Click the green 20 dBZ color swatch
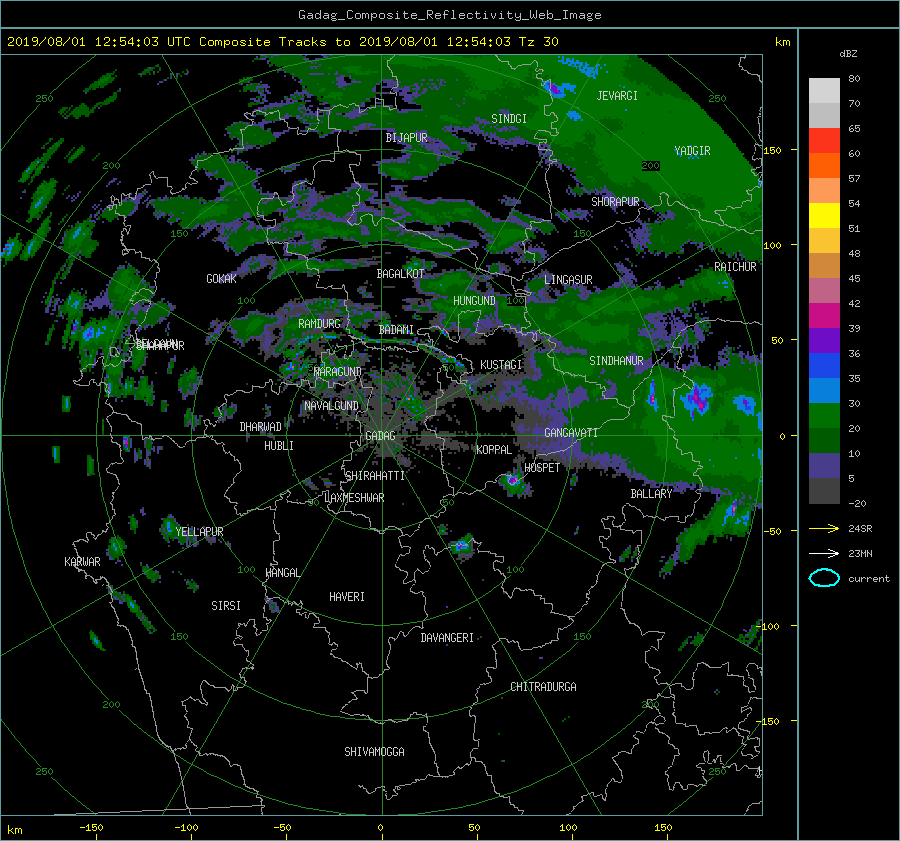This screenshot has width=900, height=841. [x=824, y=415]
